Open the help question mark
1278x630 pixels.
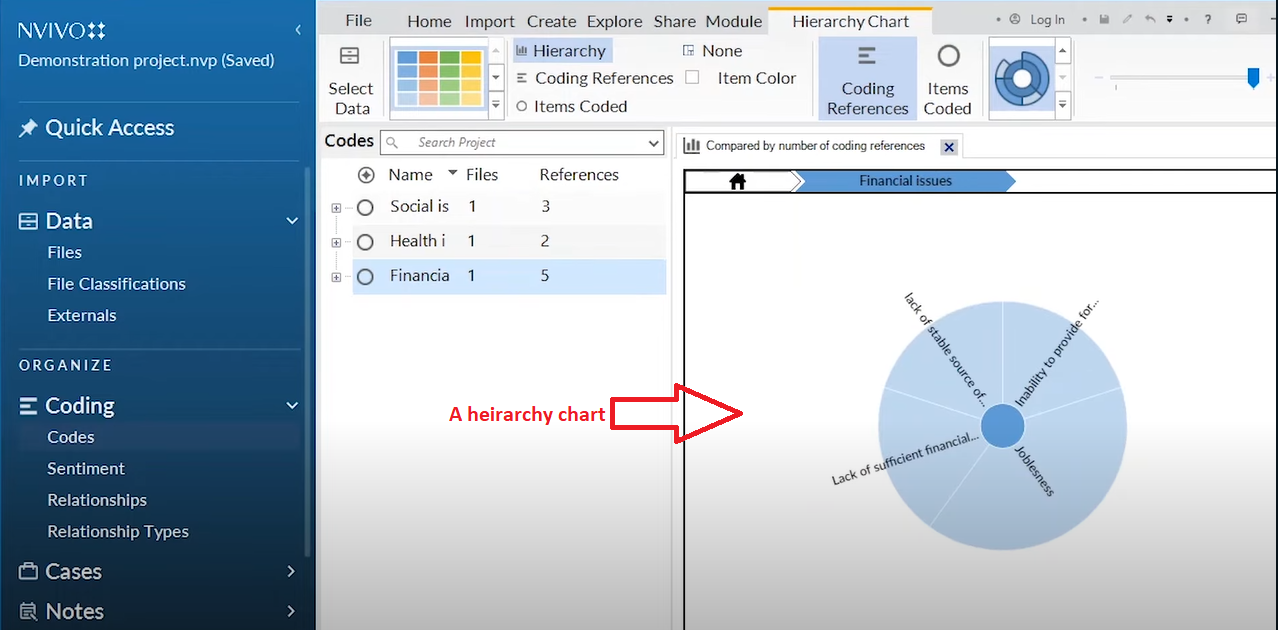[1208, 19]
